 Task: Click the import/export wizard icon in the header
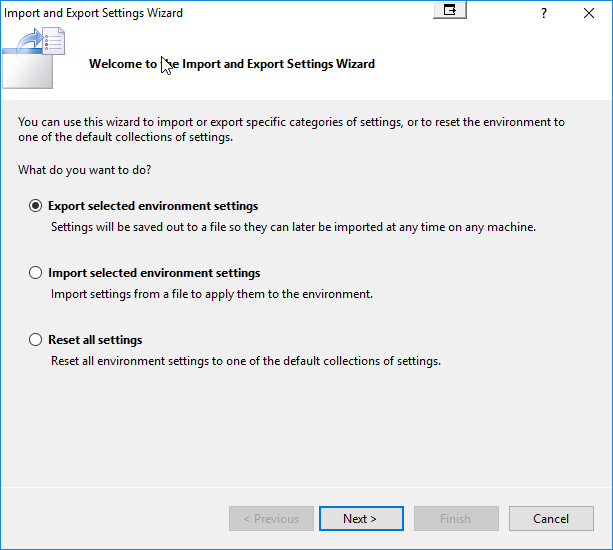pos(35,58)
